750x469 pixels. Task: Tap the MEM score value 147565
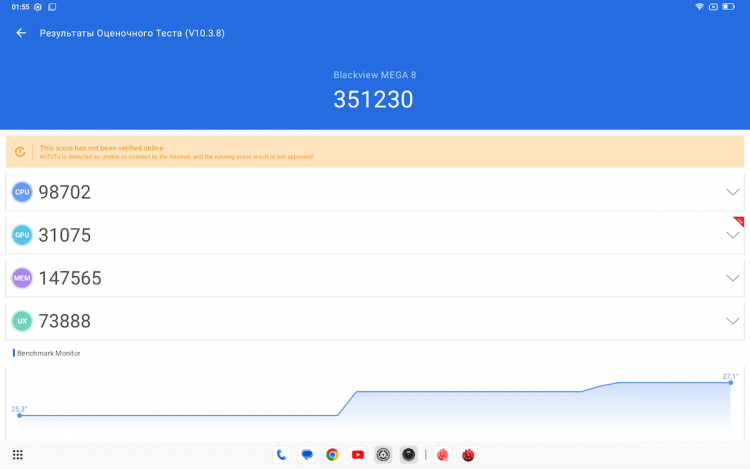70,278
